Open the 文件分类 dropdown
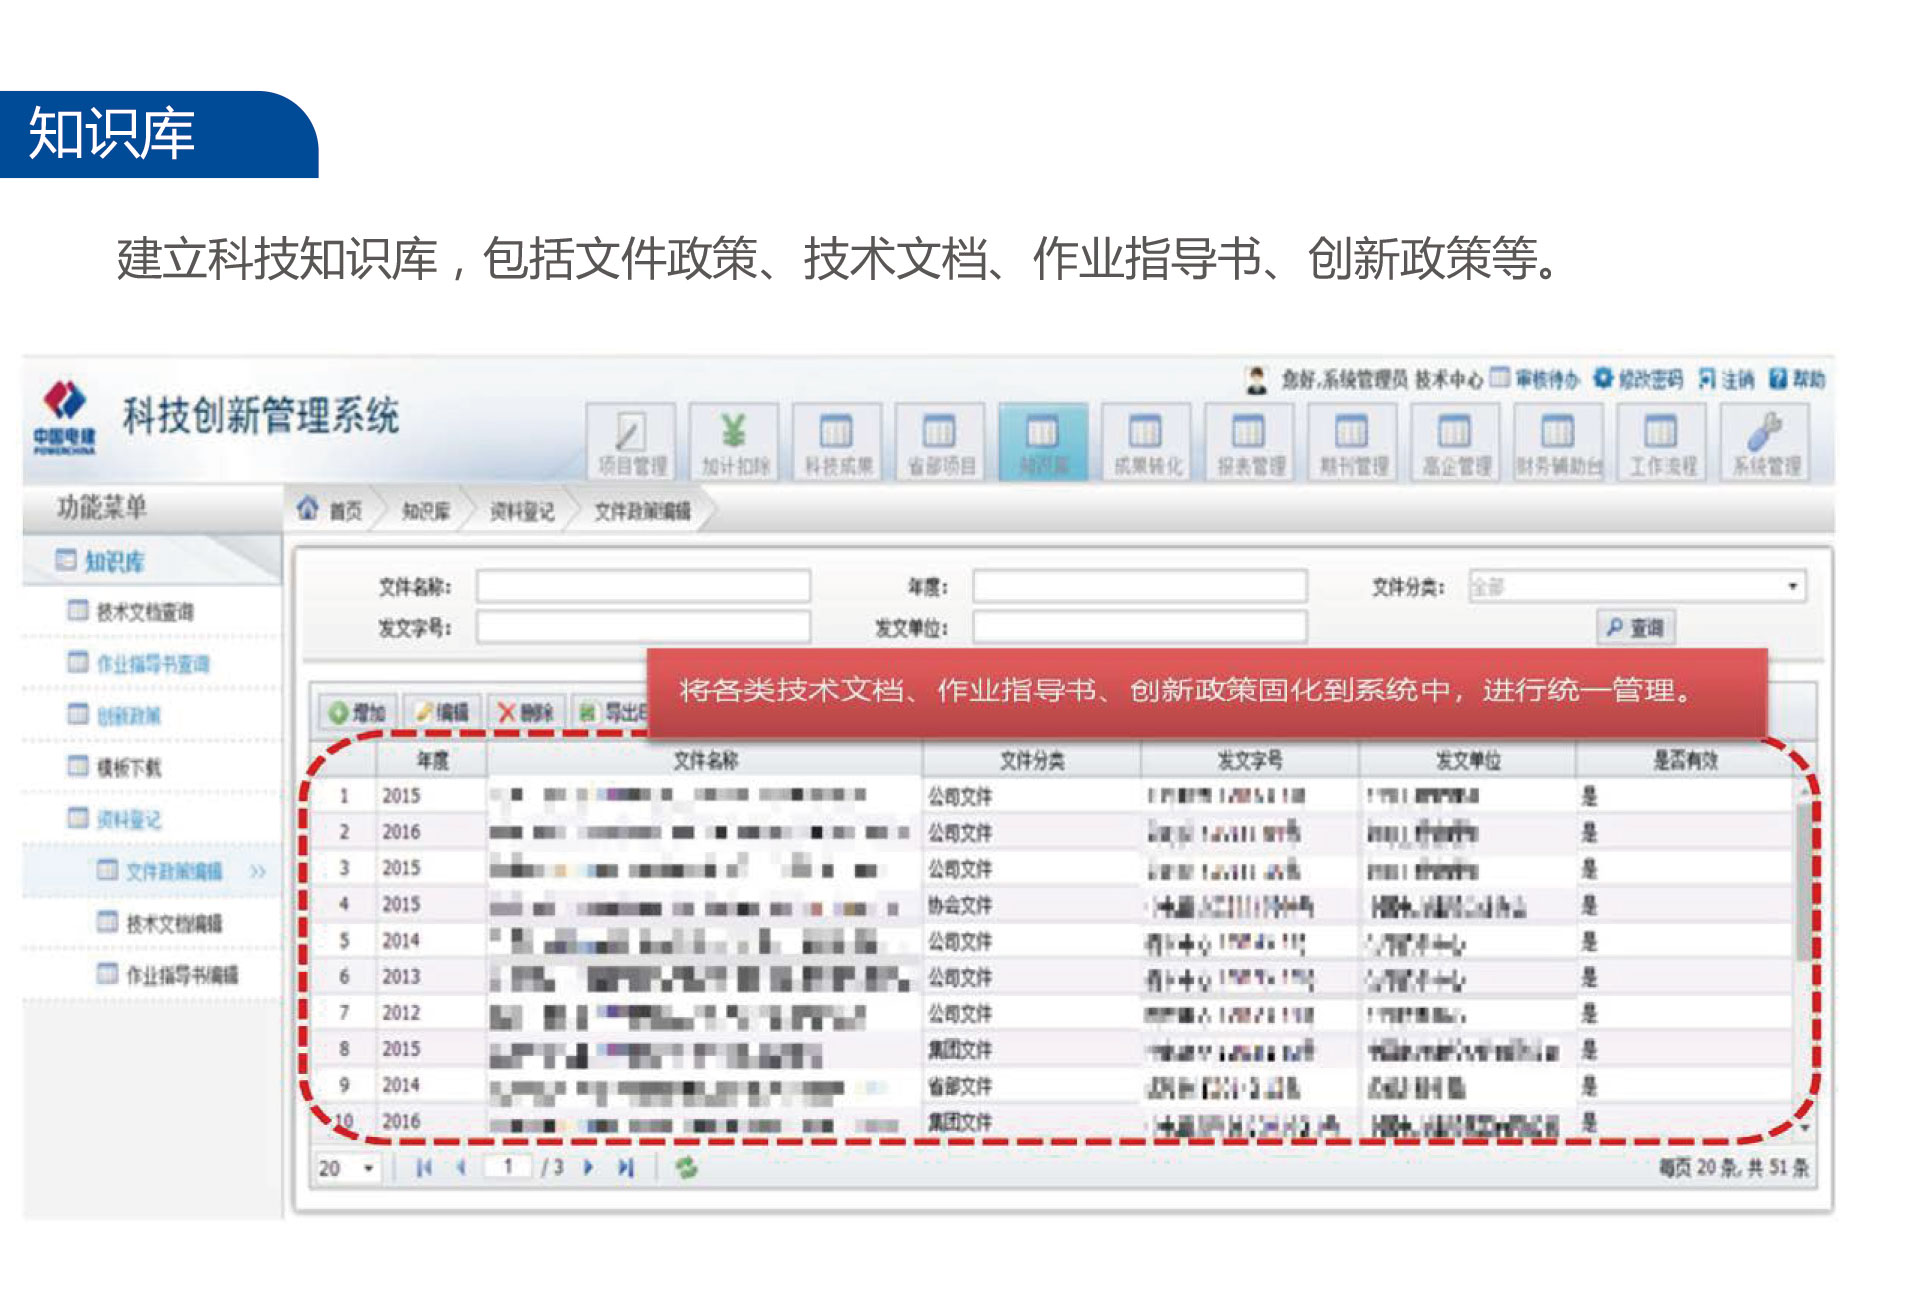The height and width of the screenshot is (1301, 1918). [x=1792, y=587]
